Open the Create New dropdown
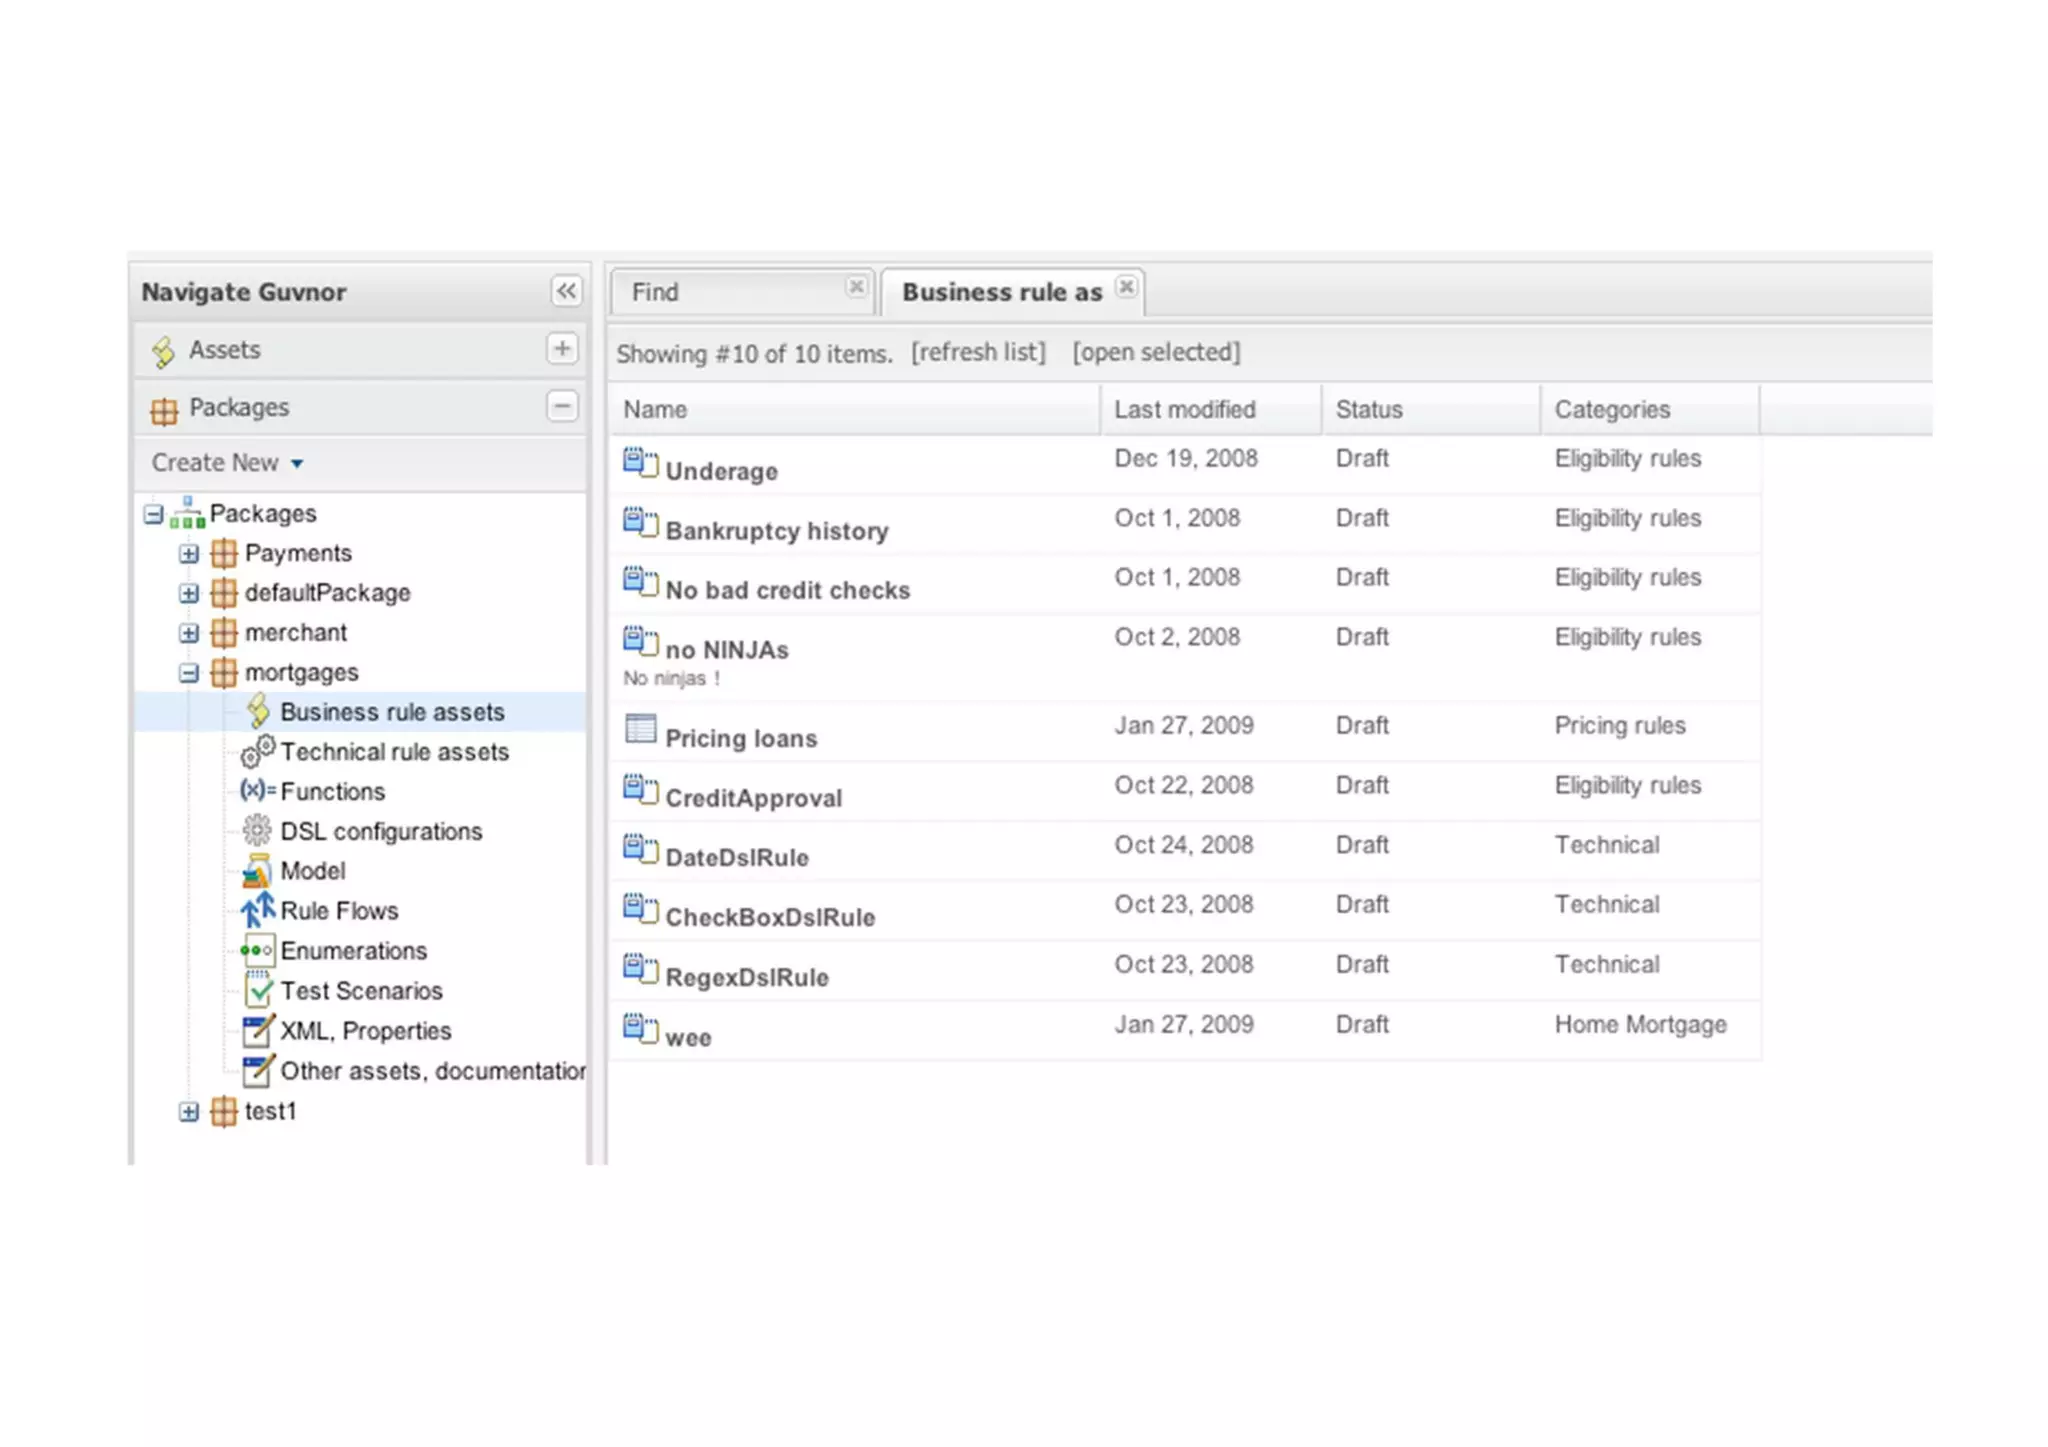This screenshot has height=1447, width=2048. click(227, 463)
